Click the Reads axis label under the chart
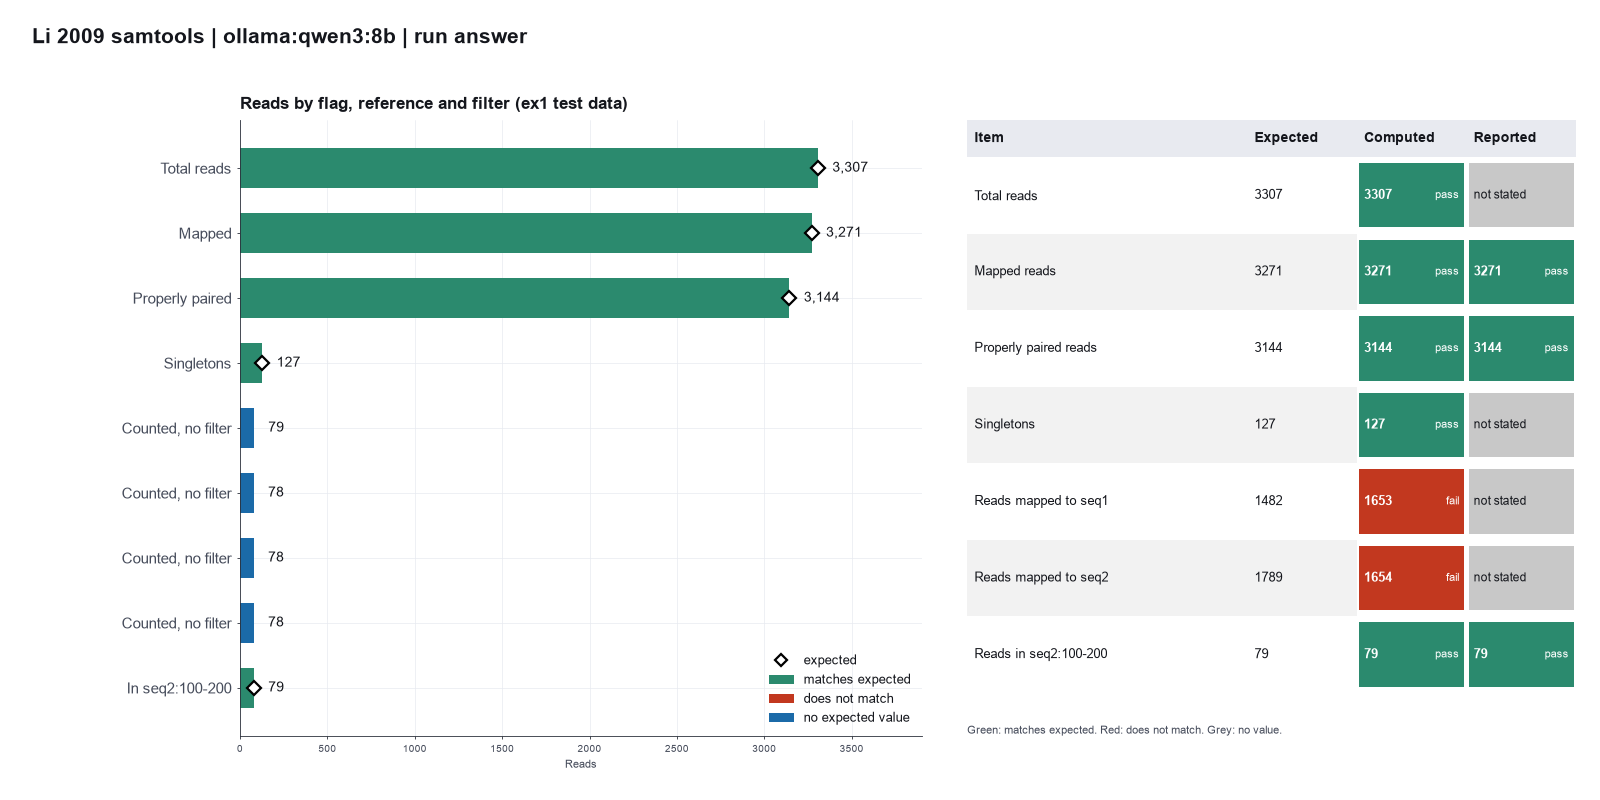This screenshot has width=1600, height=800. pyautogui.click(x=580, y=764)
